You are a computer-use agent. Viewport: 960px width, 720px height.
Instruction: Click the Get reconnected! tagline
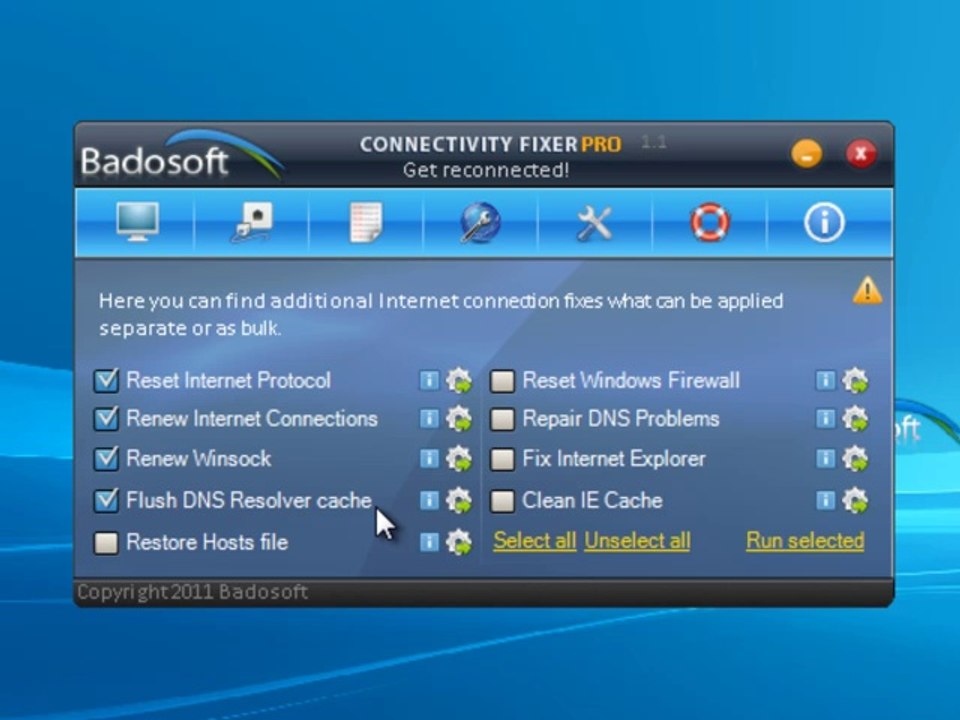(486, 170)
